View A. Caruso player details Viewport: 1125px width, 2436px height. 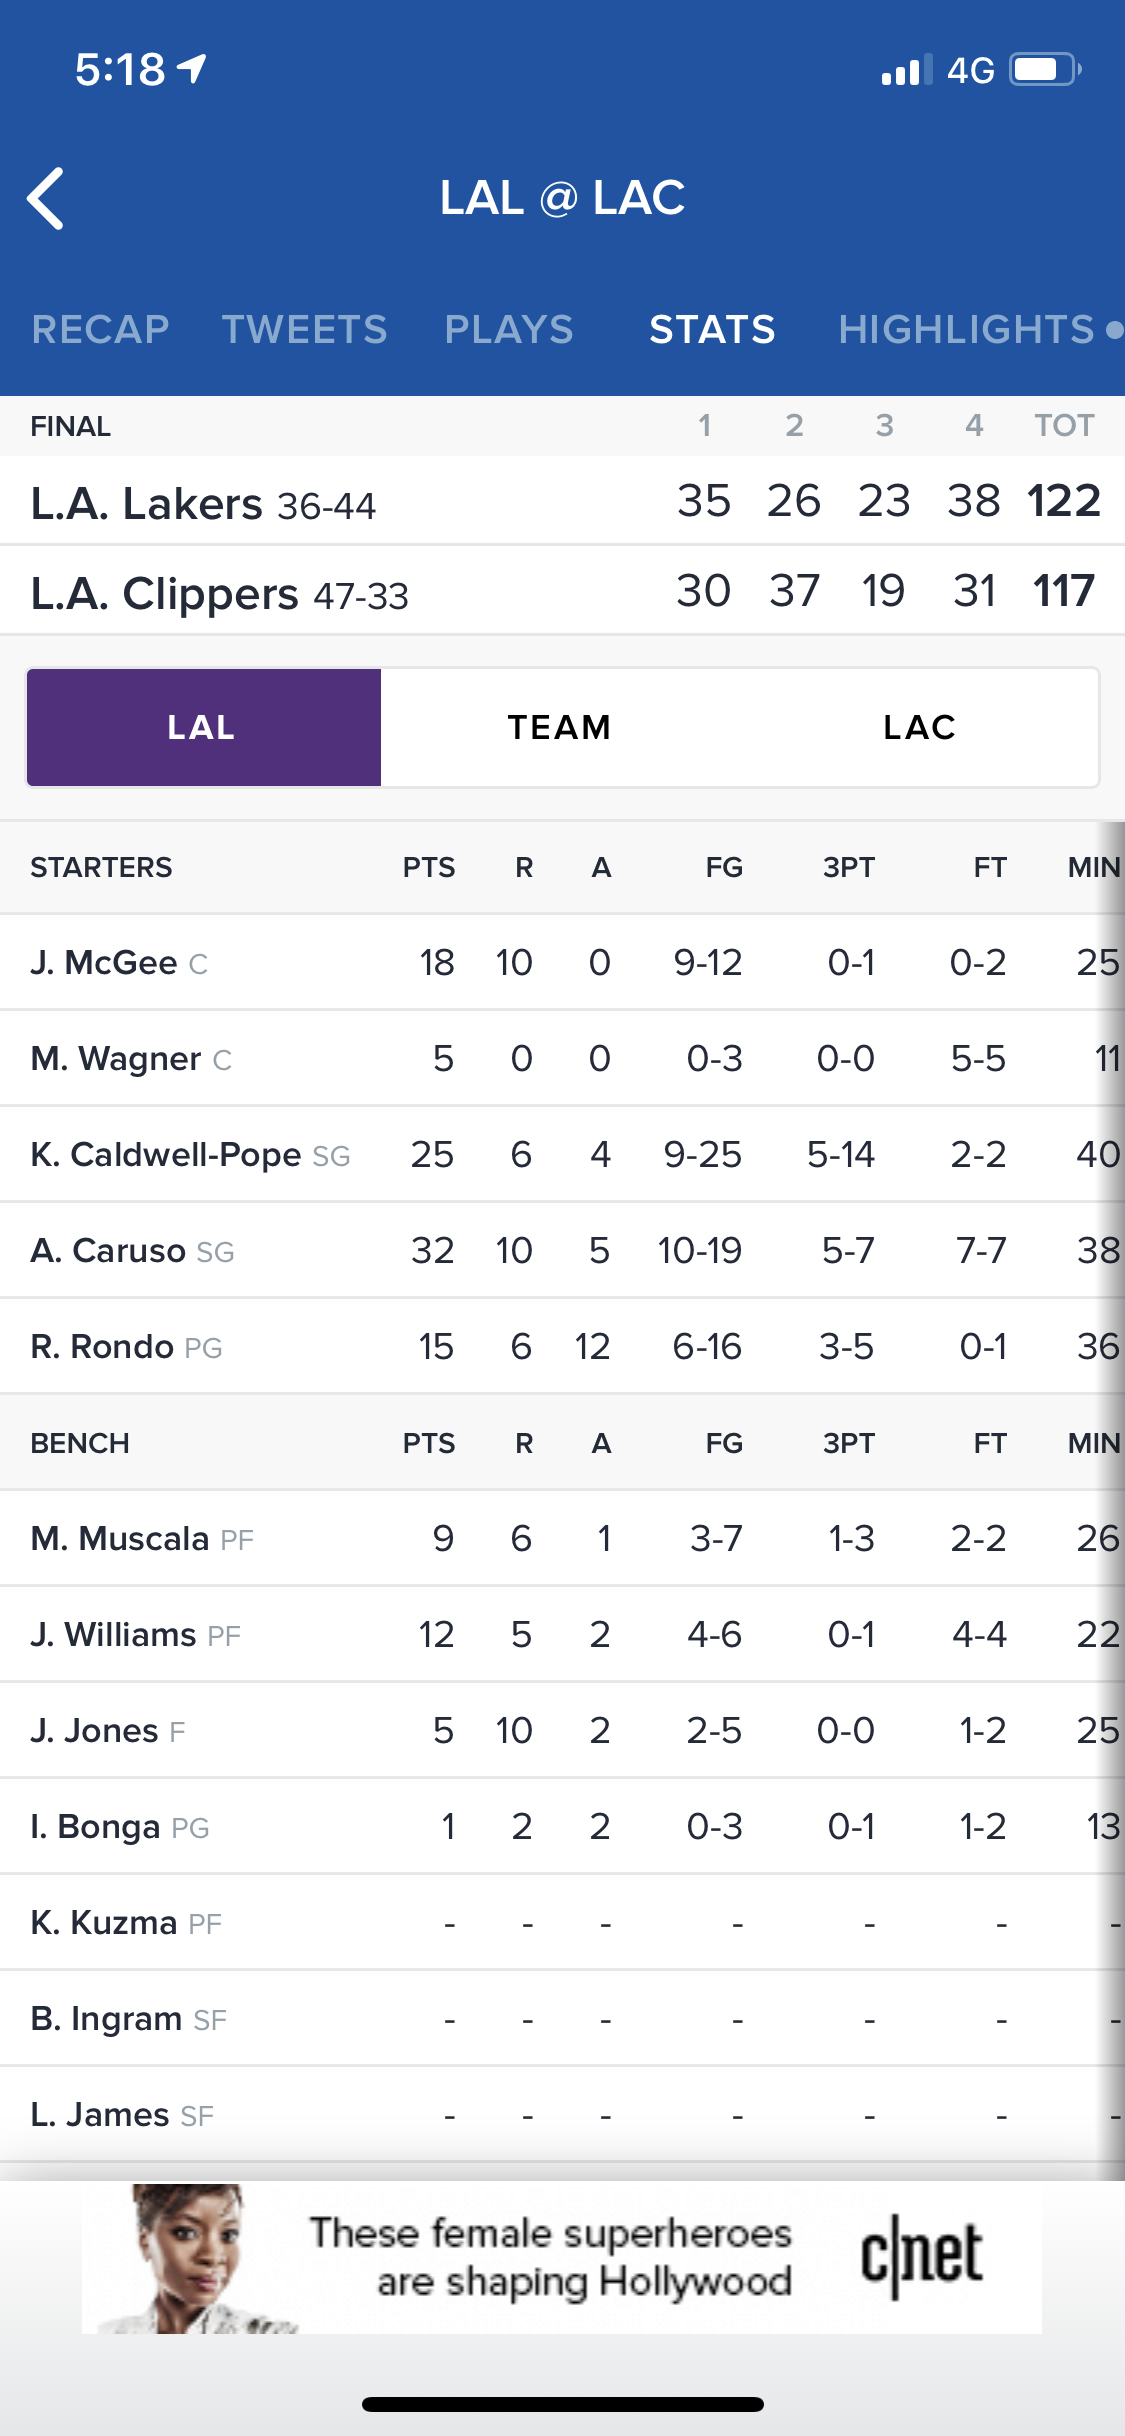[108, 1250]
